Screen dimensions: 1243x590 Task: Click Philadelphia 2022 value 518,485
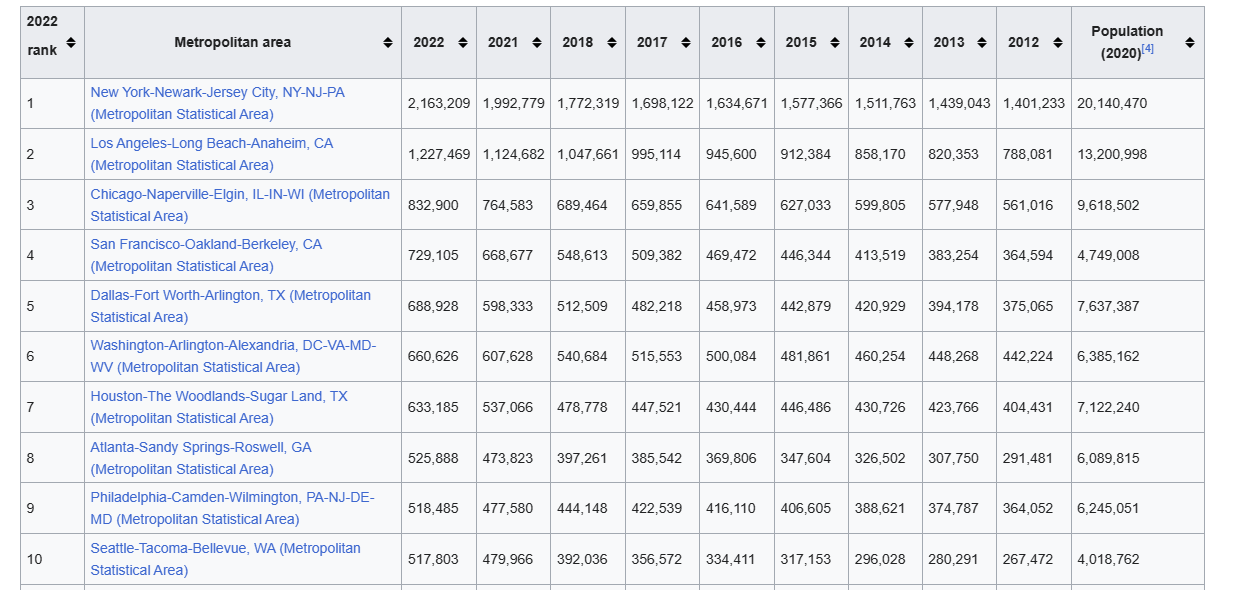click(434, 508)
